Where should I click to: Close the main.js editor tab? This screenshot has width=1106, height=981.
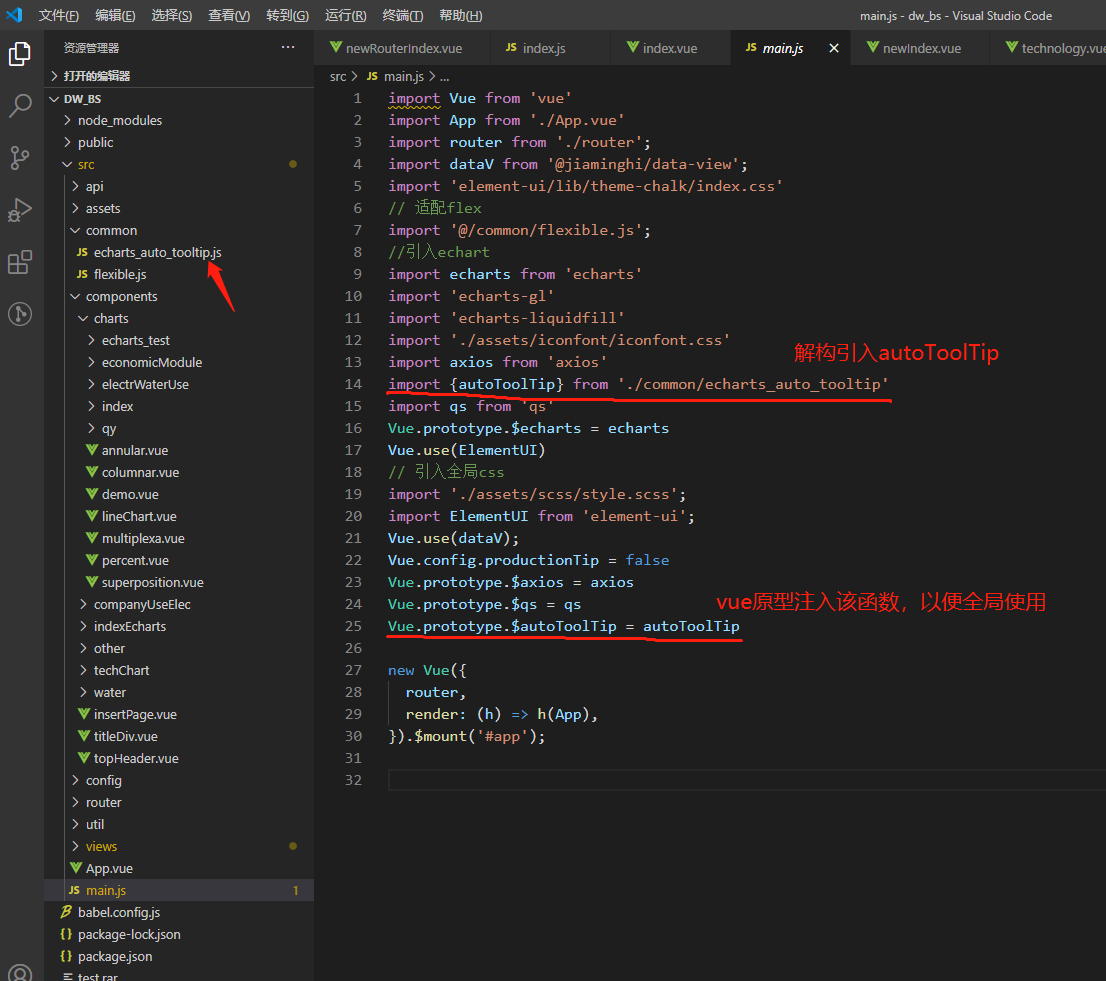(834, 48)
